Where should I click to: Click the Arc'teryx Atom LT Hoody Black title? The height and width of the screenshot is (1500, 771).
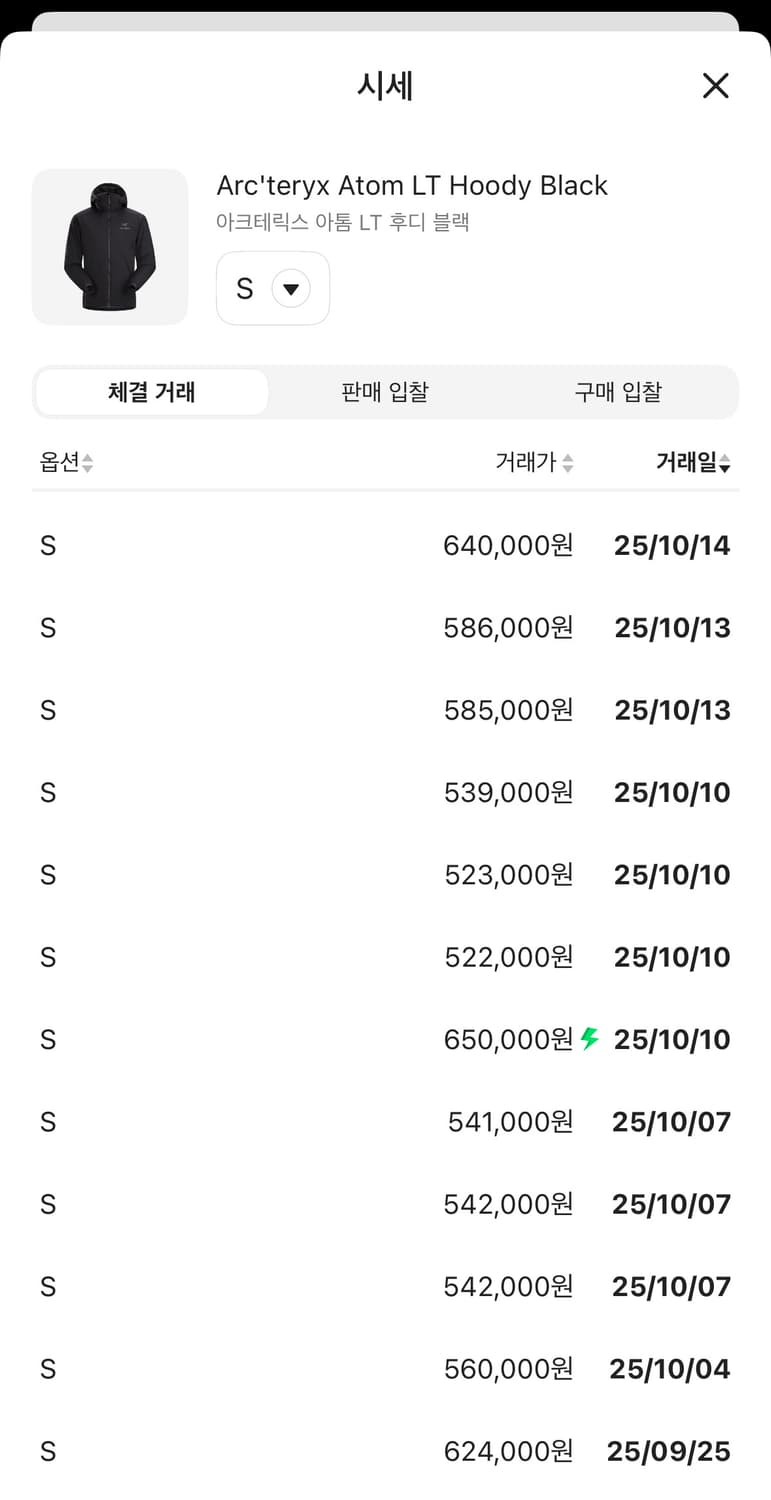point(412,186)
